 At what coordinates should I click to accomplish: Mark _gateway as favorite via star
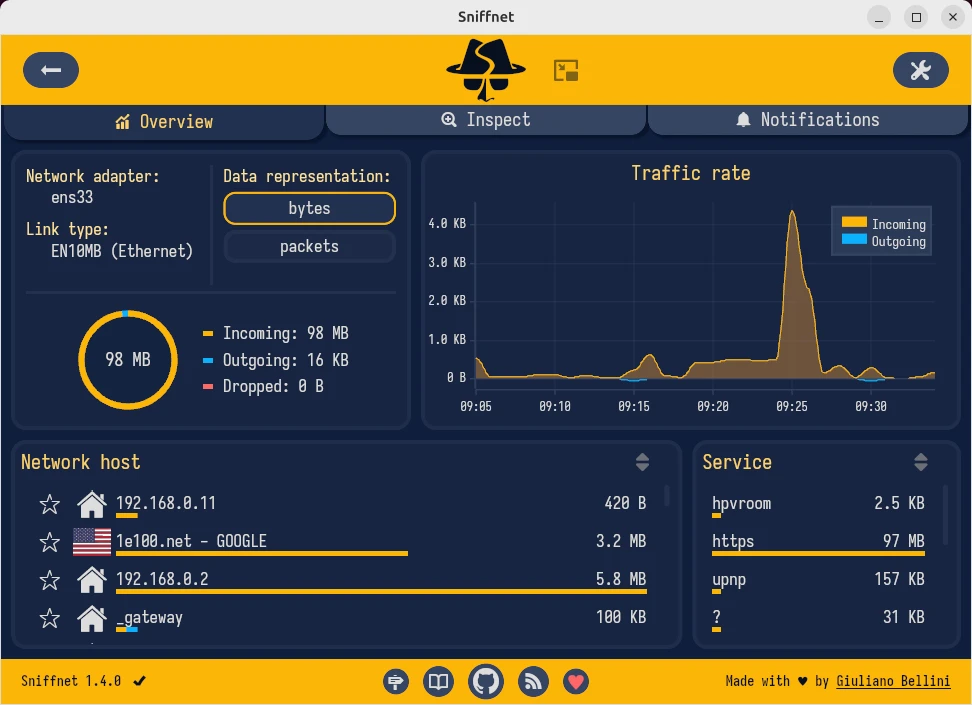[50, 618]
